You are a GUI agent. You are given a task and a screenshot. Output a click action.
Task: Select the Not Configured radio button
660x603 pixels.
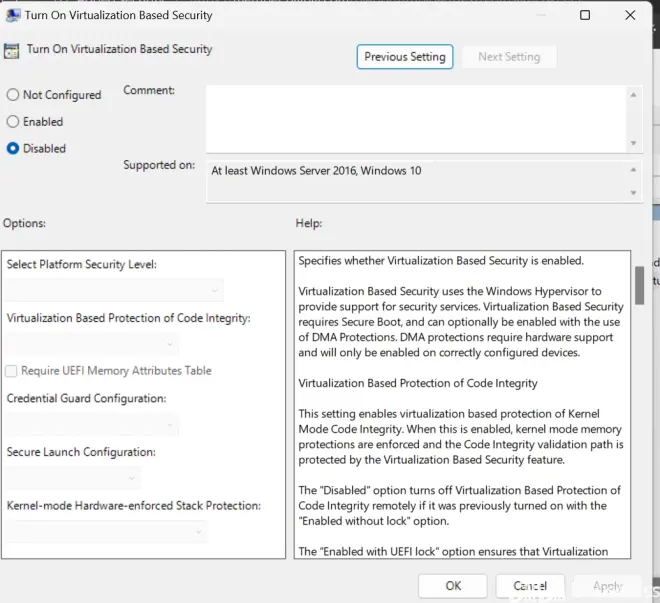(13, 95)
